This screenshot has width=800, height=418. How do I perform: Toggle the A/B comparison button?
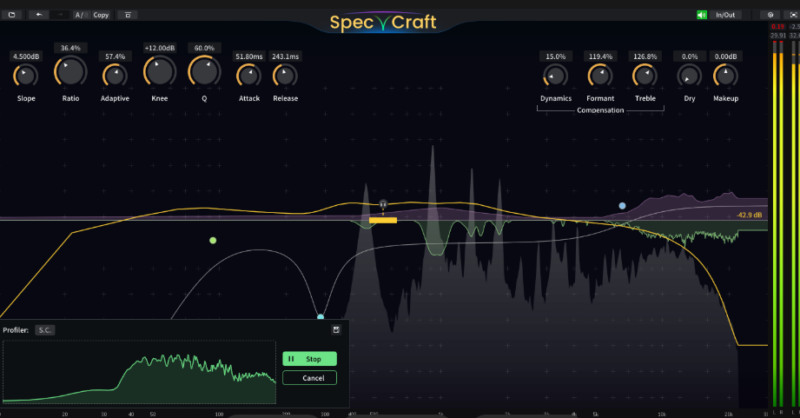coord(82,15)
